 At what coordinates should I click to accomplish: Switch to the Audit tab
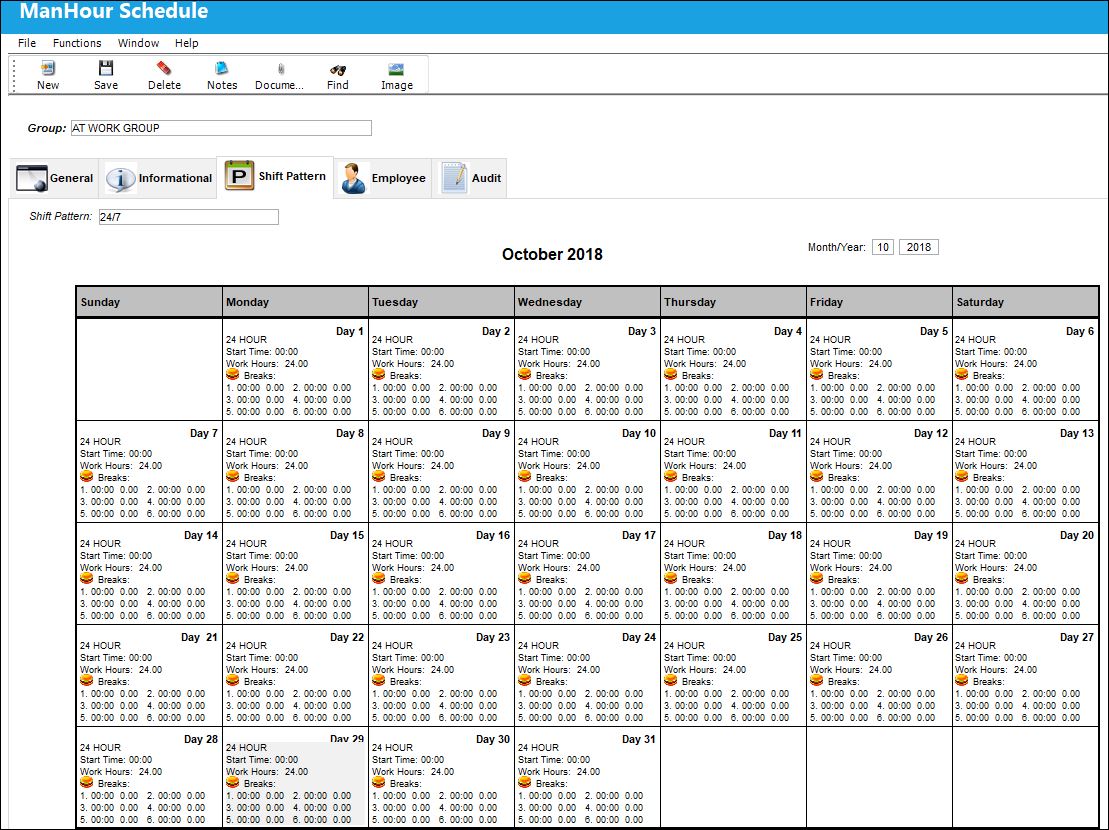470,178
